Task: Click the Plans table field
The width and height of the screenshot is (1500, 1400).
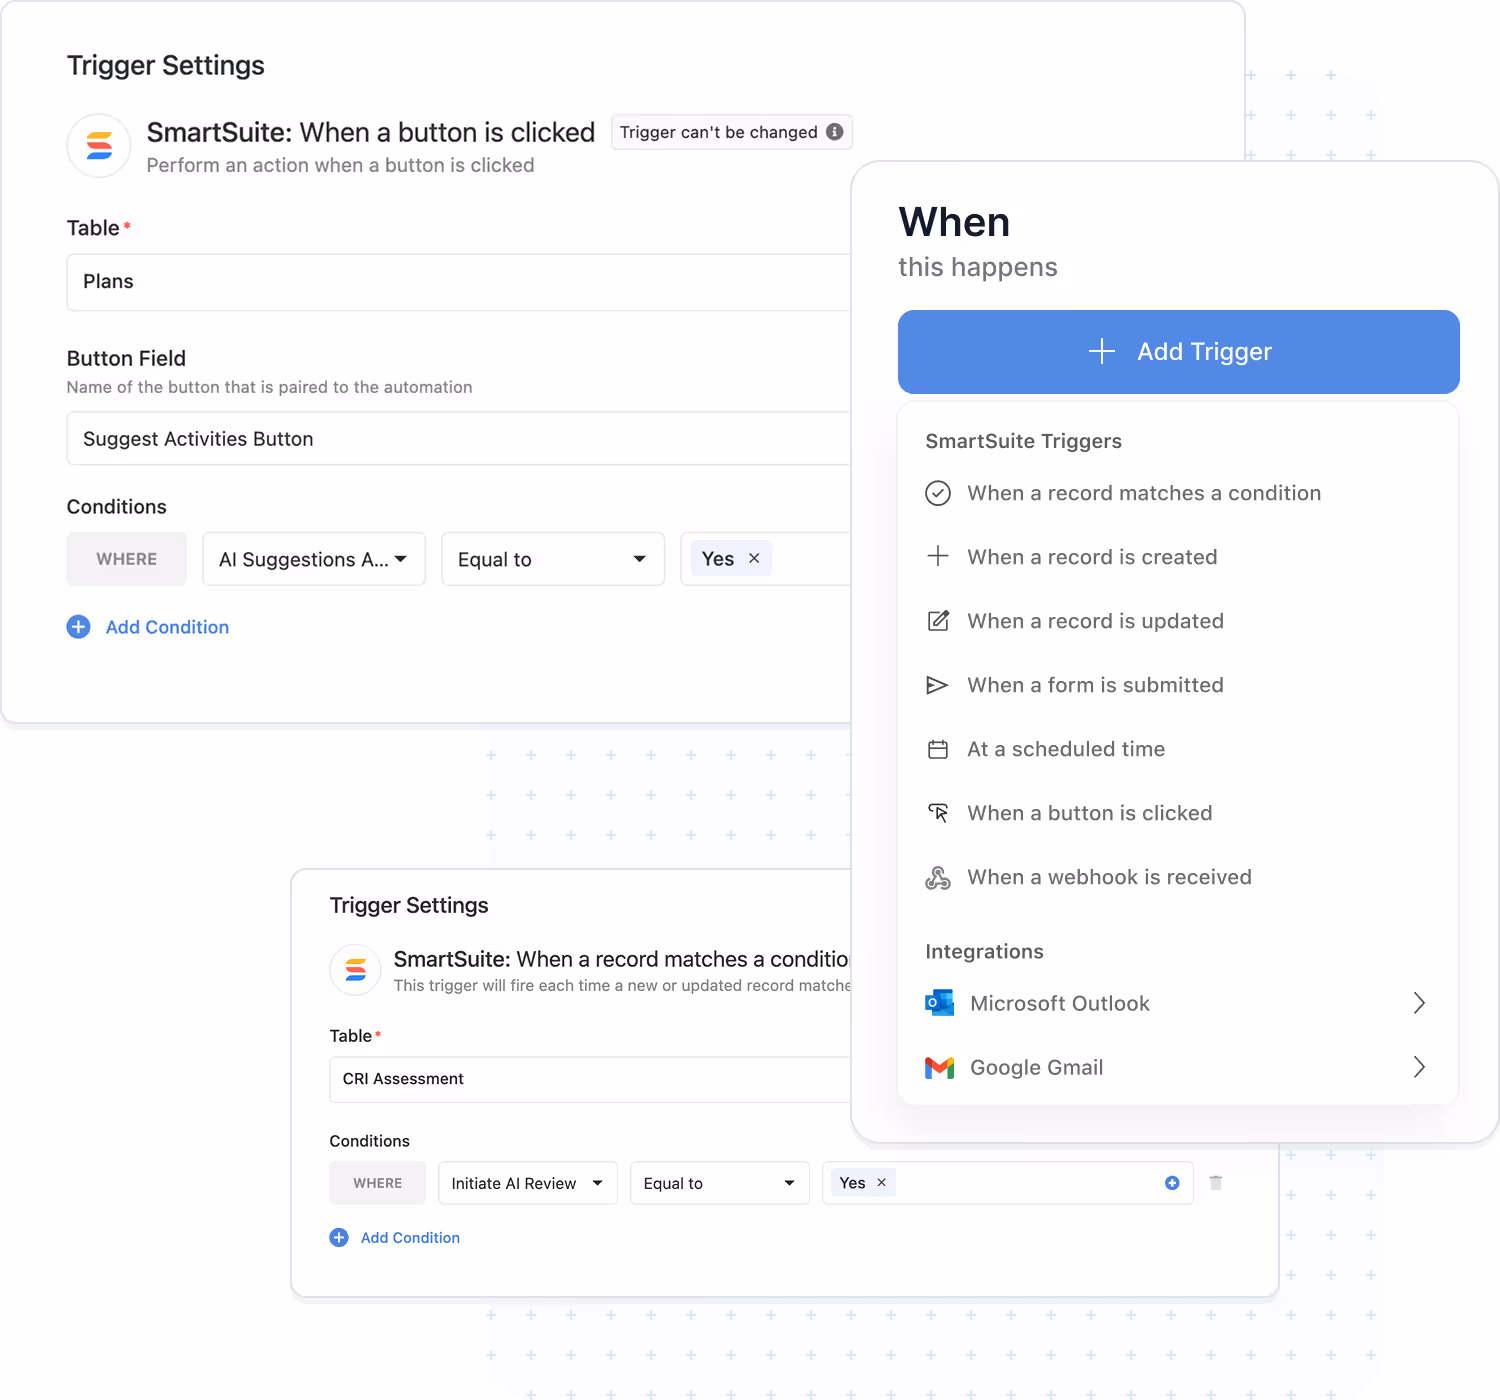Action: click(459, 282)
